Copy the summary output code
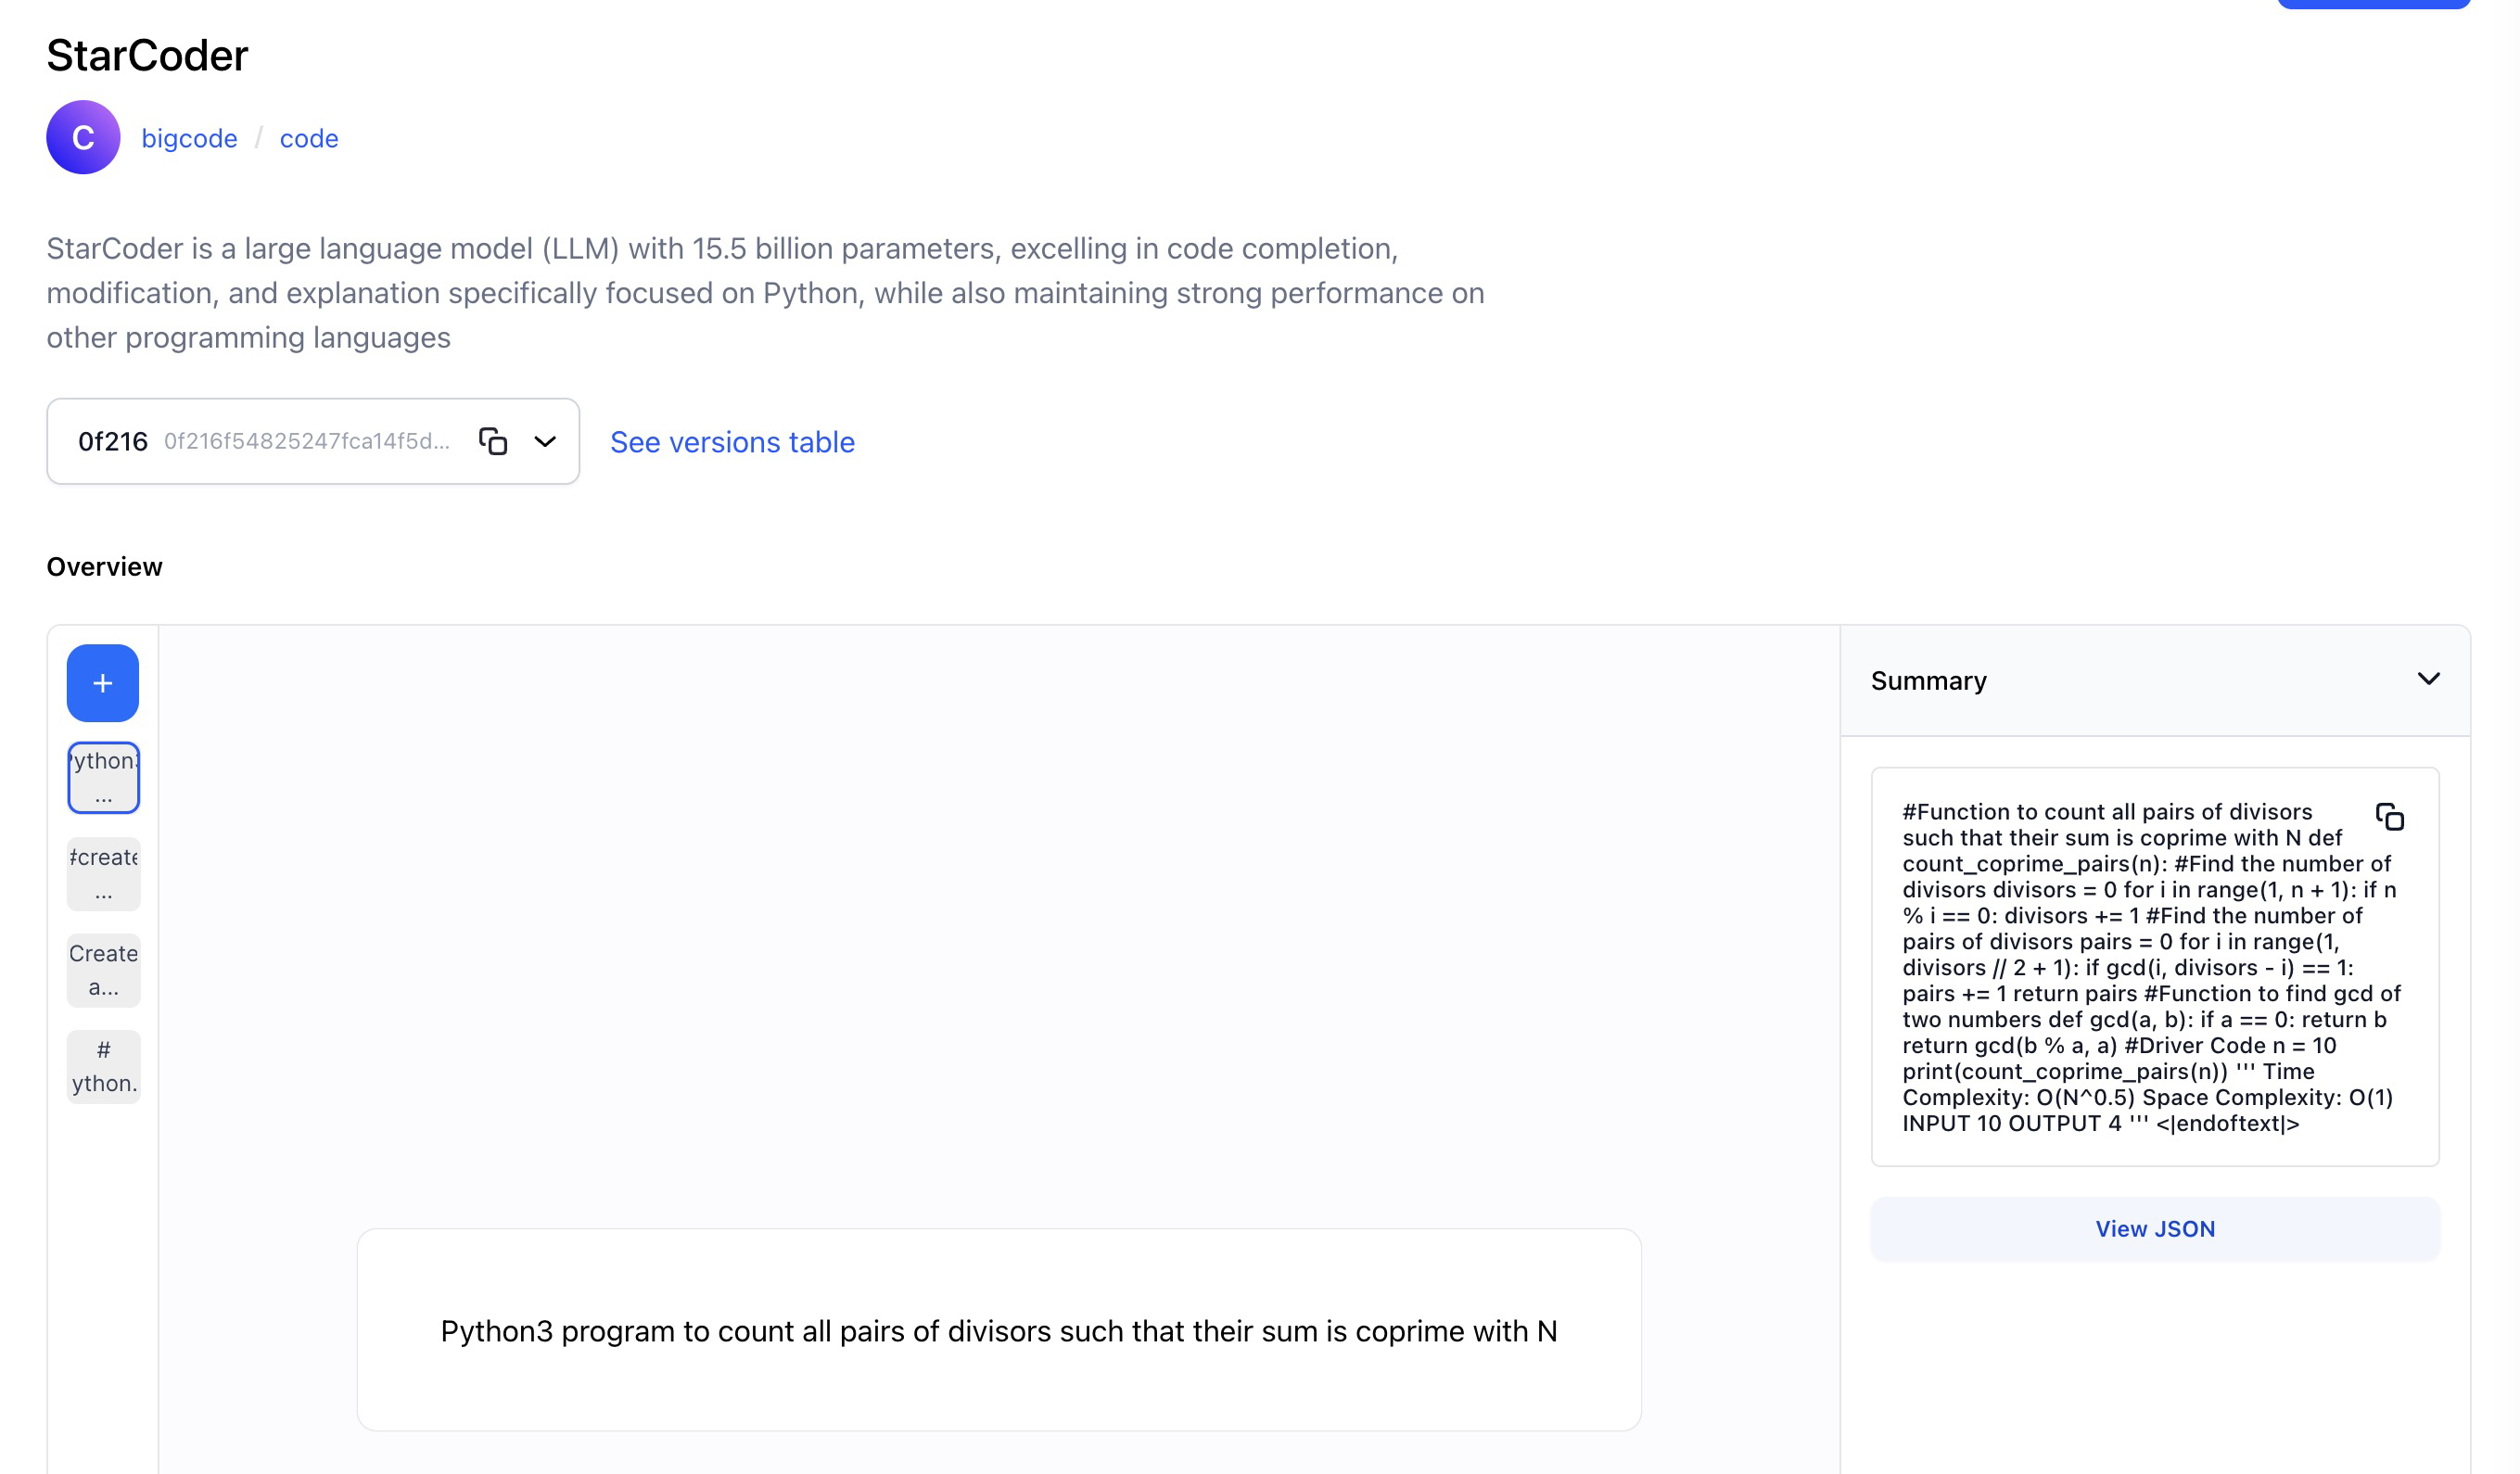This screenshot has height=1474, width=2520. point(2389,817)
